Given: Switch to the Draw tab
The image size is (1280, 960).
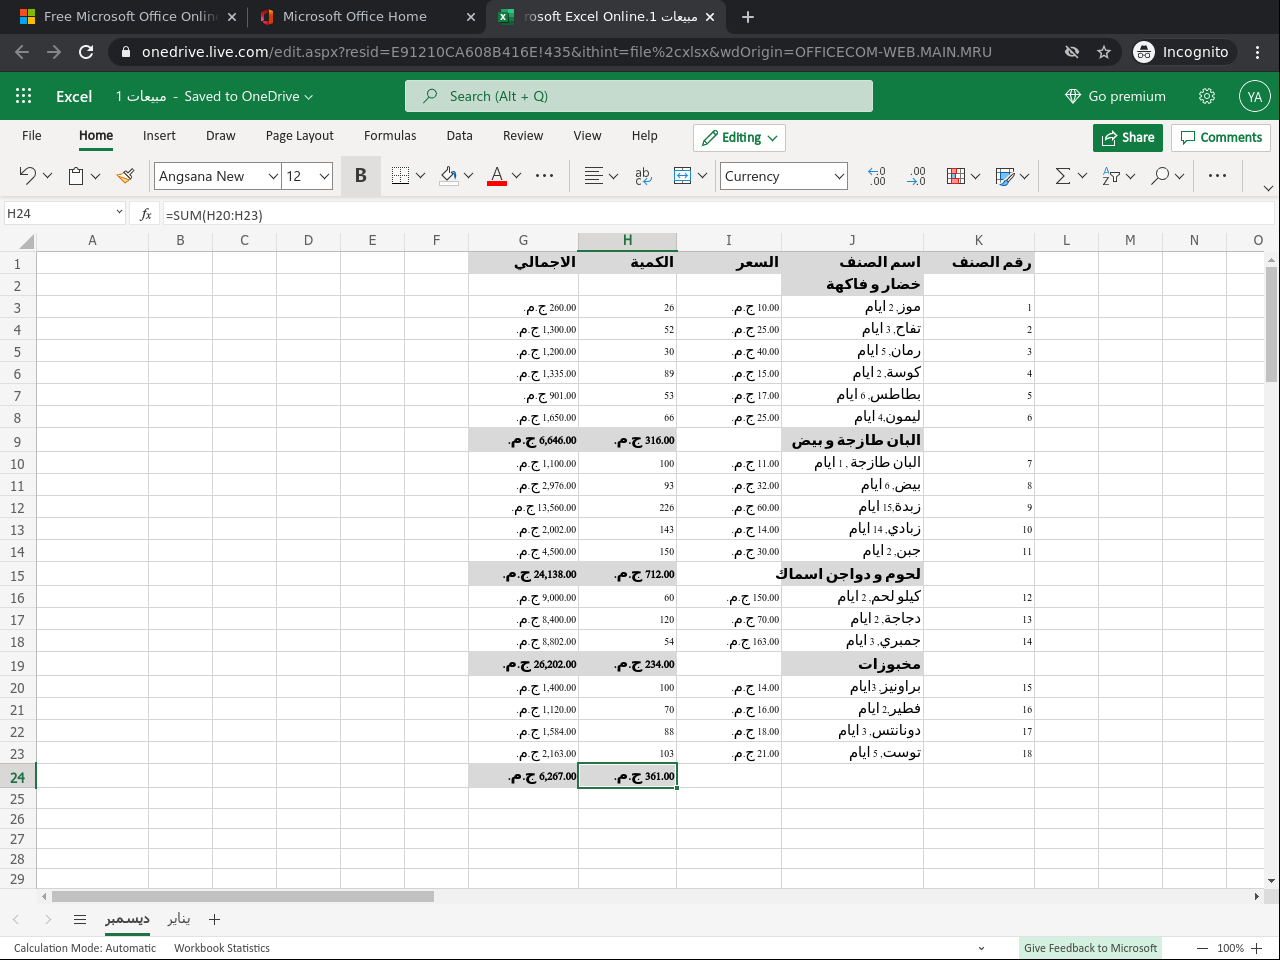Looking at the screenshot, I should pos(221,136).
